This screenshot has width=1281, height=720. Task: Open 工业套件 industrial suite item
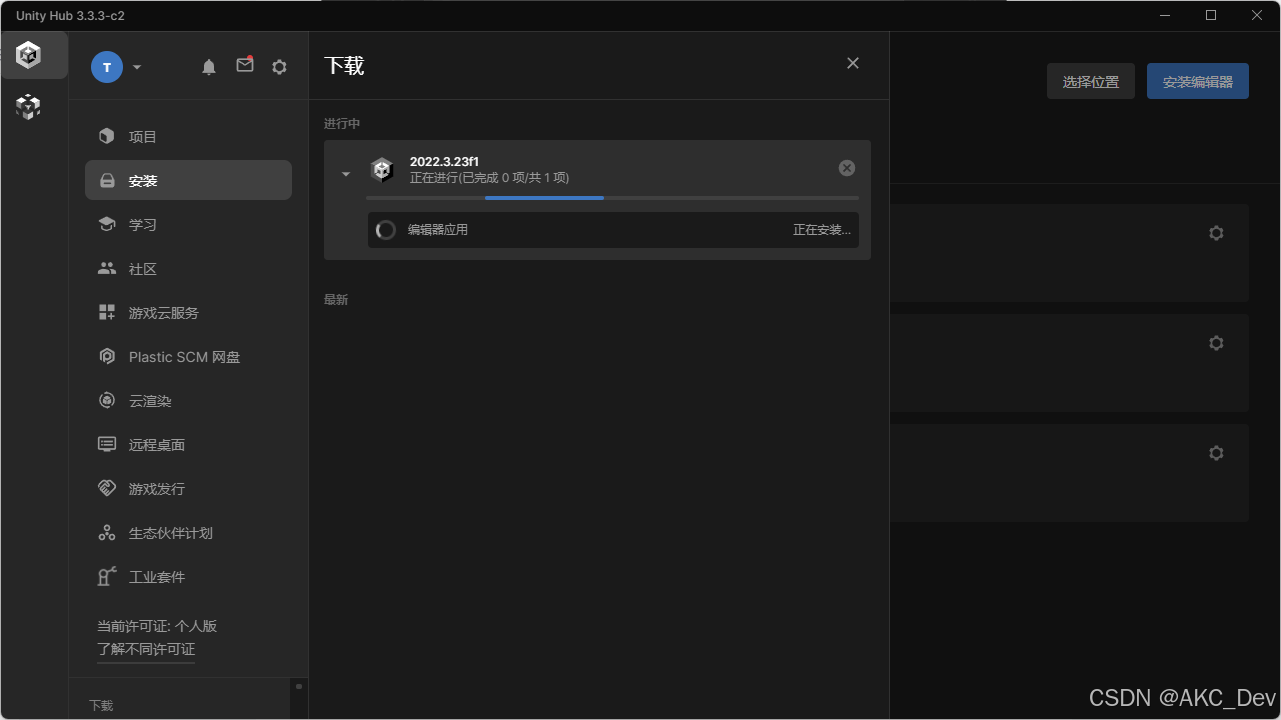coord(188,576)
